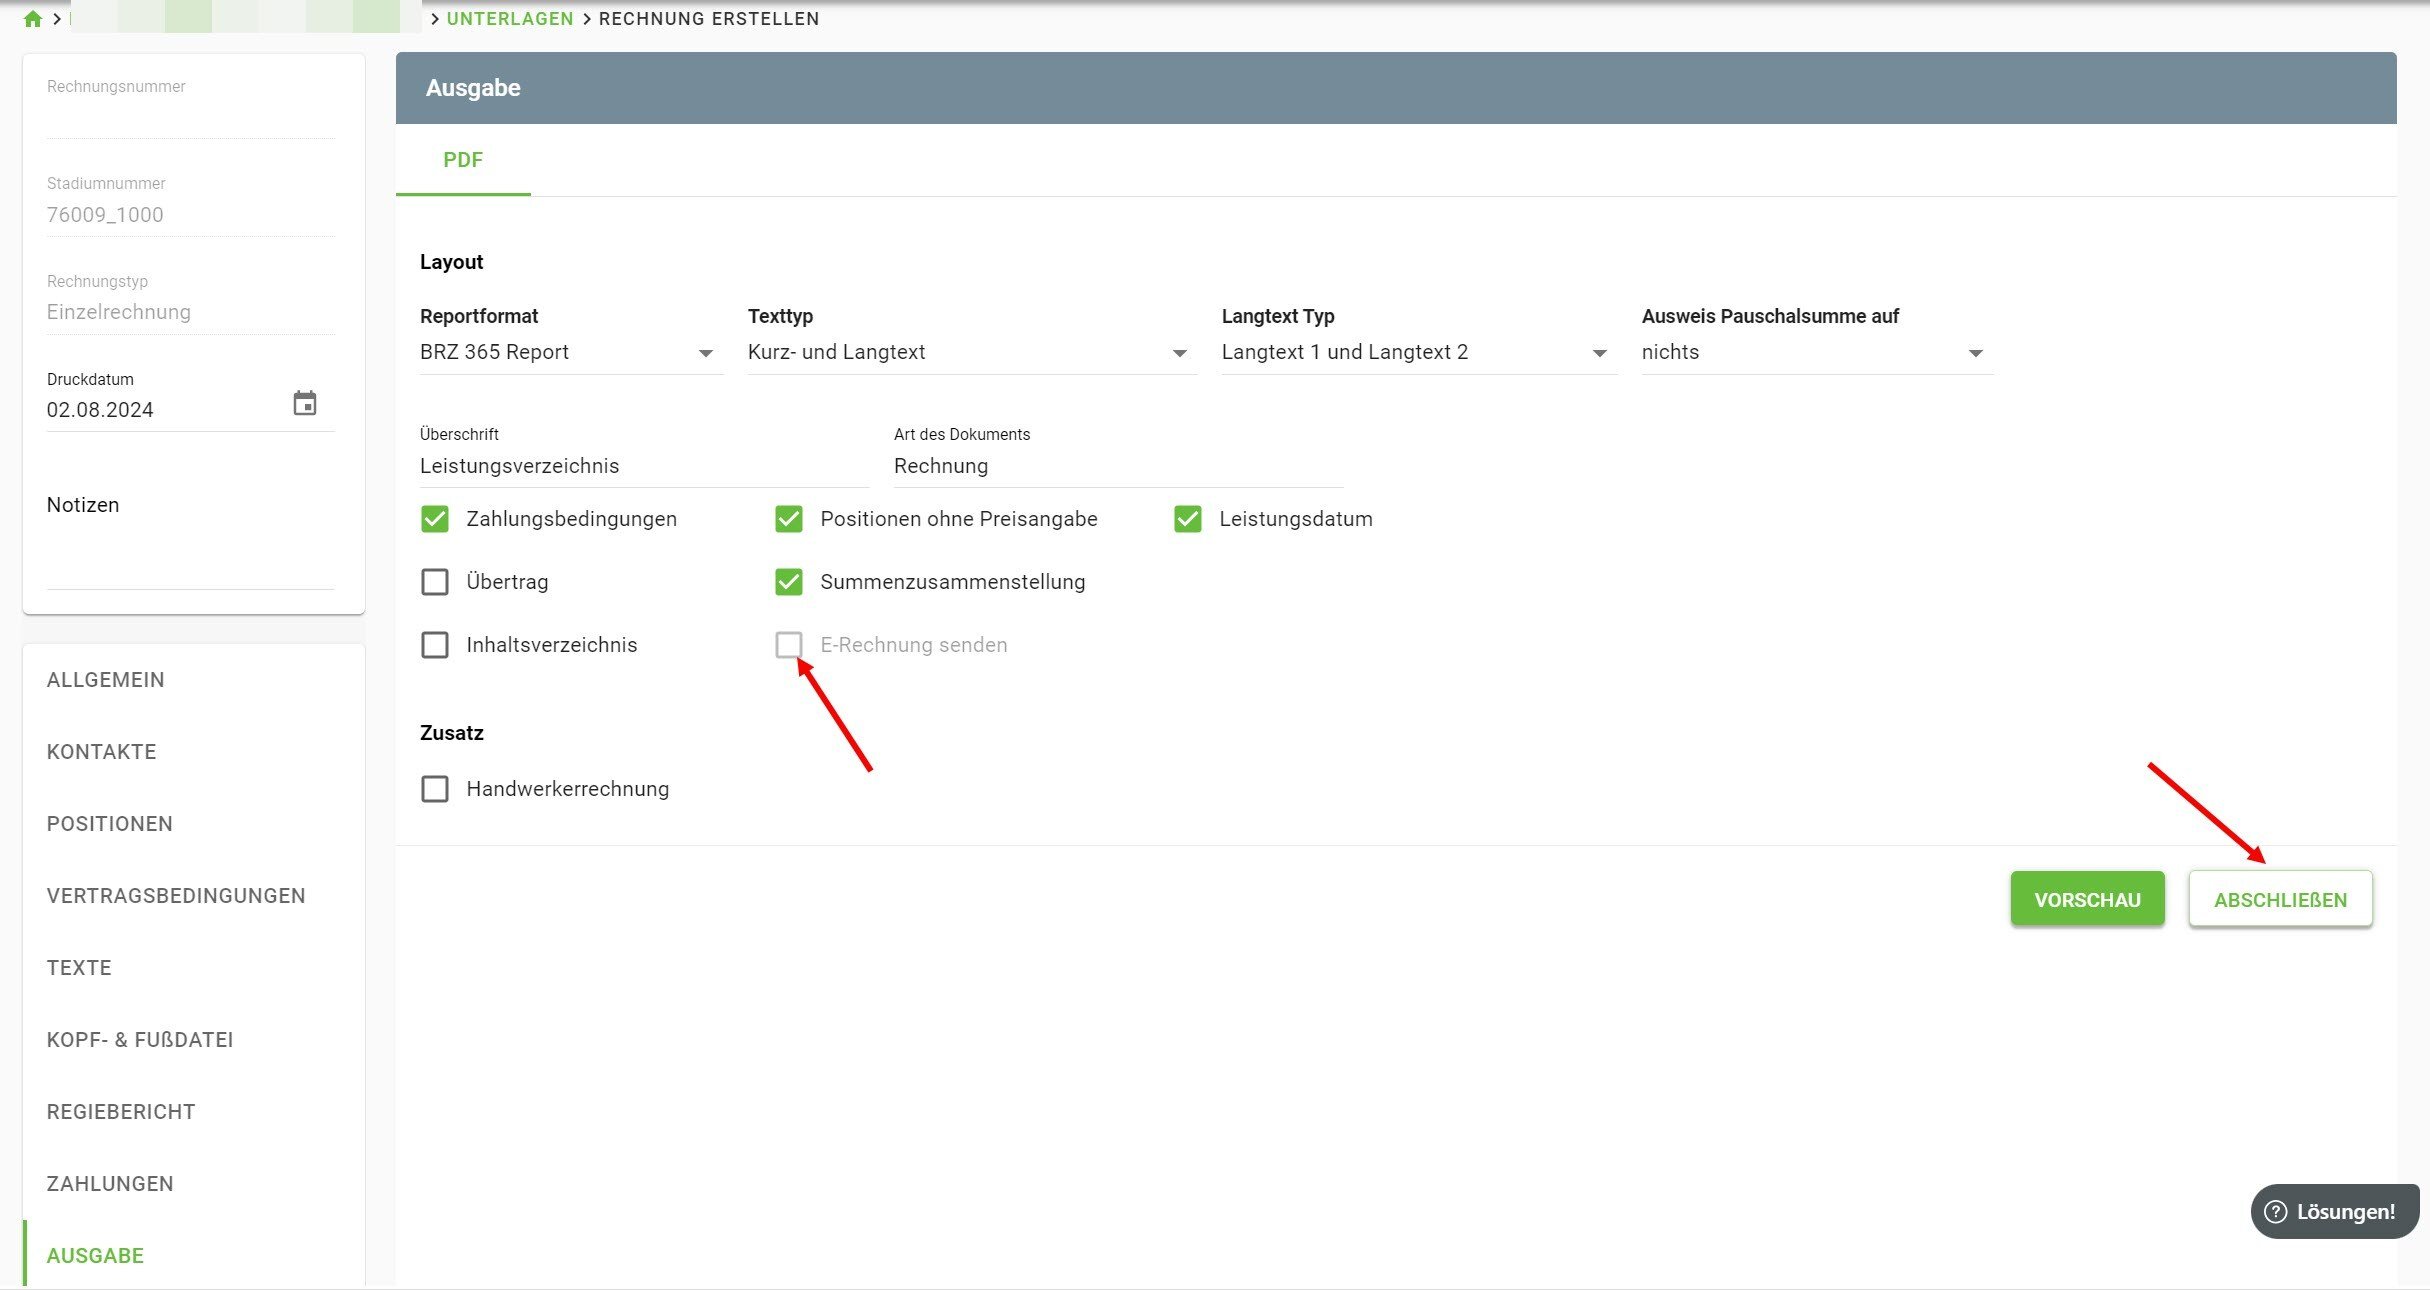This screenshot has width=2430, height=1290.
Task: Click the Überschrift input field
Action: click(x=643, y=466)
